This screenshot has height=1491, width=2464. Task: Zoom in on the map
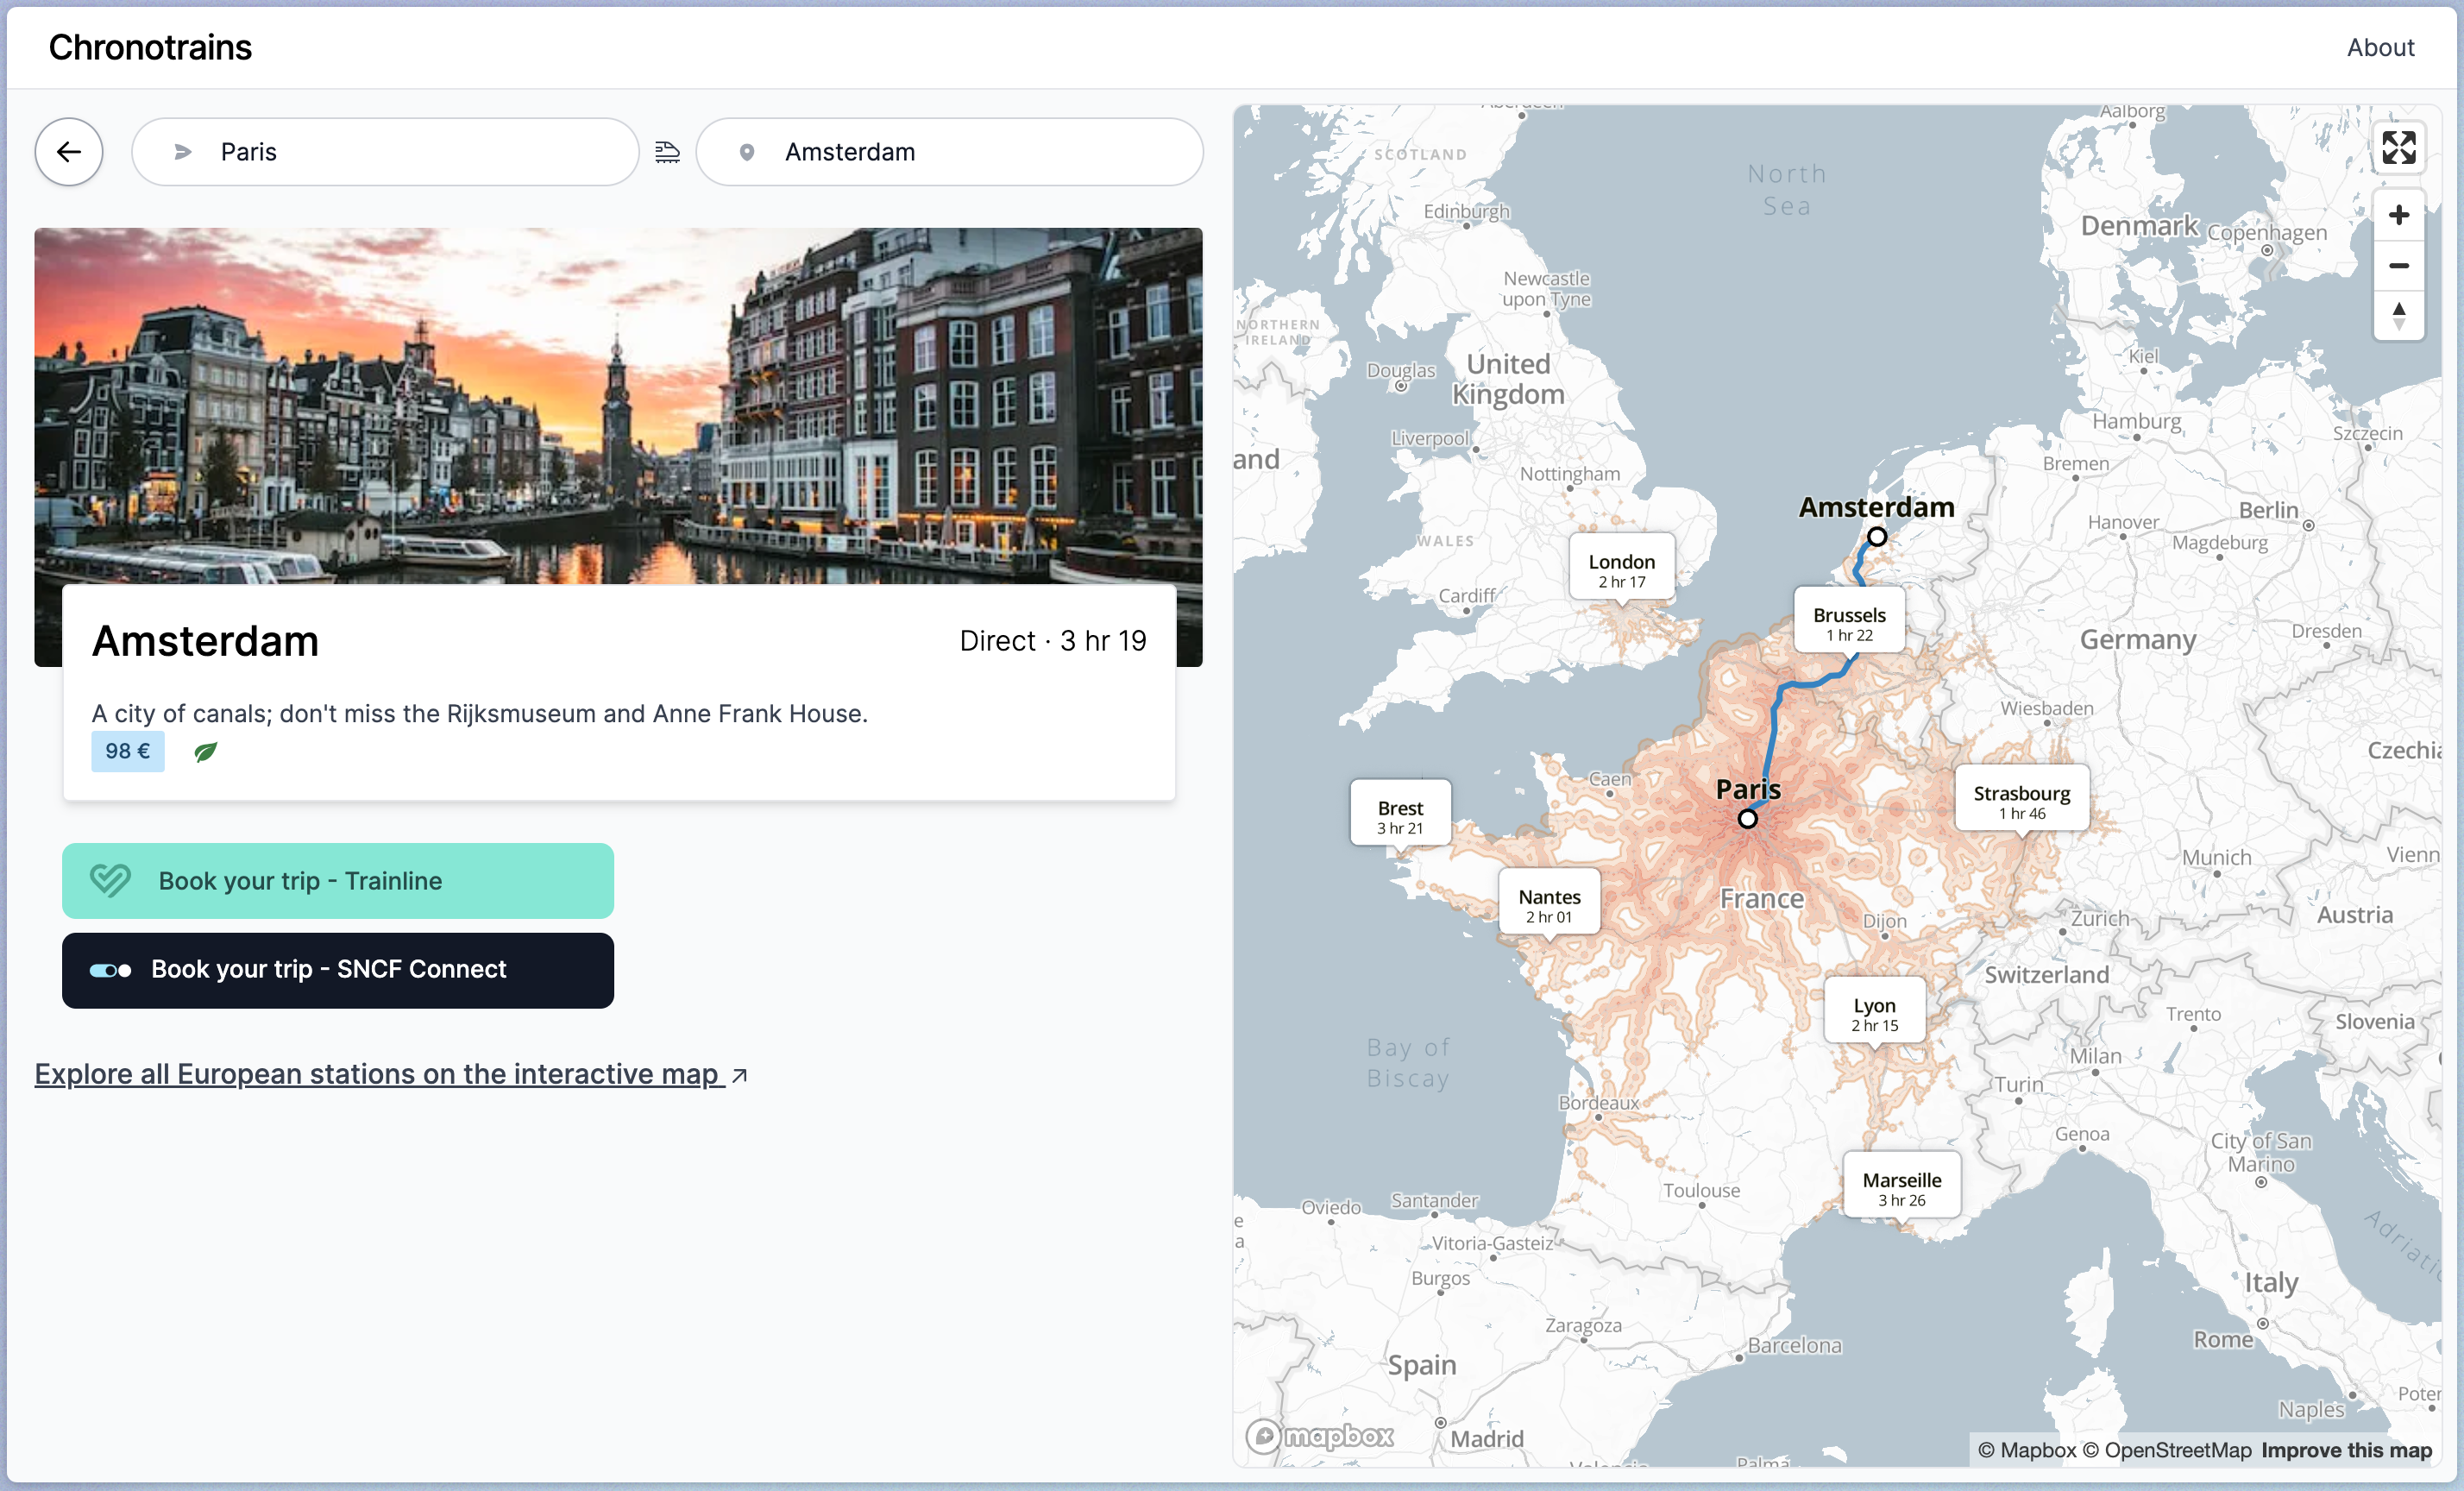(x=2398, y=215)
